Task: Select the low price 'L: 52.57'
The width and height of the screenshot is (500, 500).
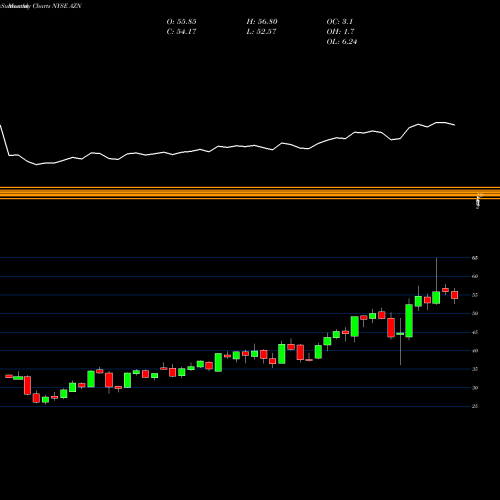Action: (x=261, y=32)
